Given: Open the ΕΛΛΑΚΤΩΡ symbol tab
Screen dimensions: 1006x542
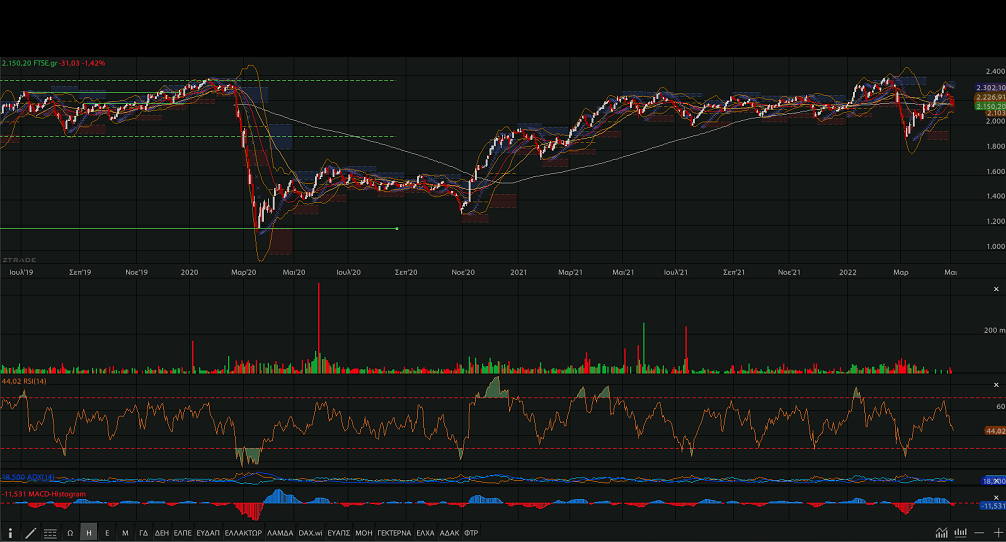Looking at the screenshot, I should [x=243, y=533].
